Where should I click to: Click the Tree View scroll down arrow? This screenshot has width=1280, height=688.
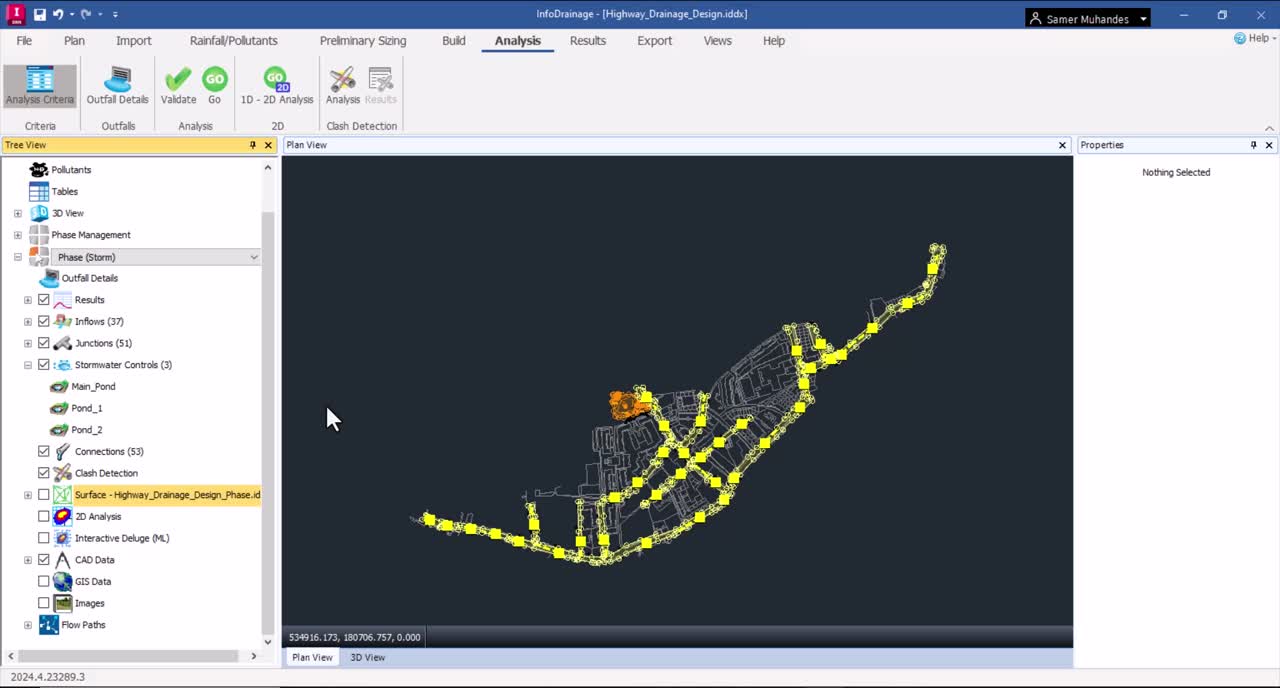coord(267,642)
